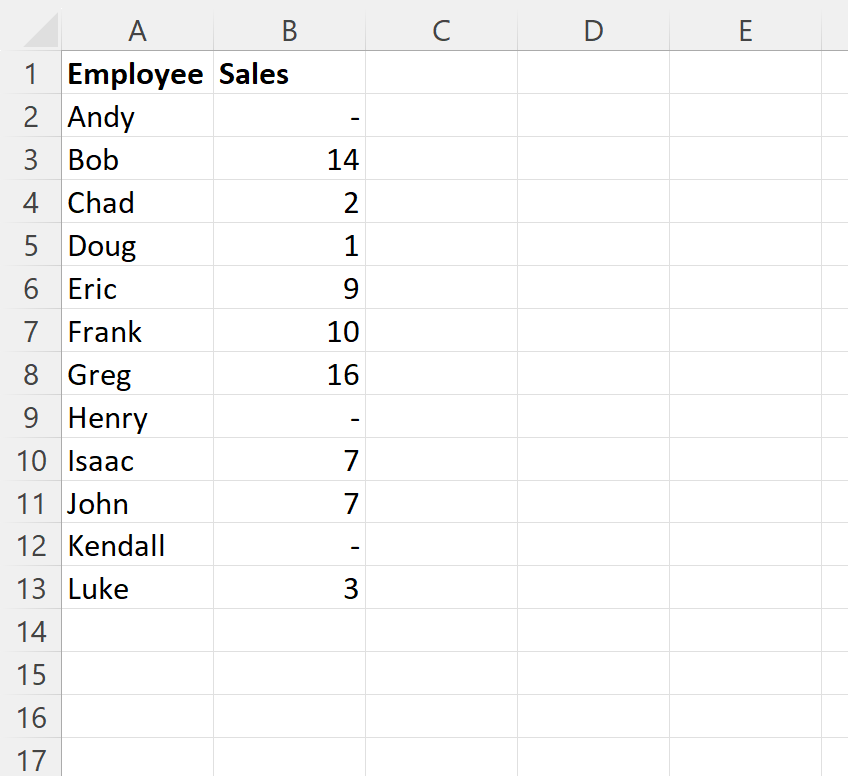Select Chad's sales value of 2
Image resolution: width=848 pixels, height=776 pixels.
click(x=289, y=202)
